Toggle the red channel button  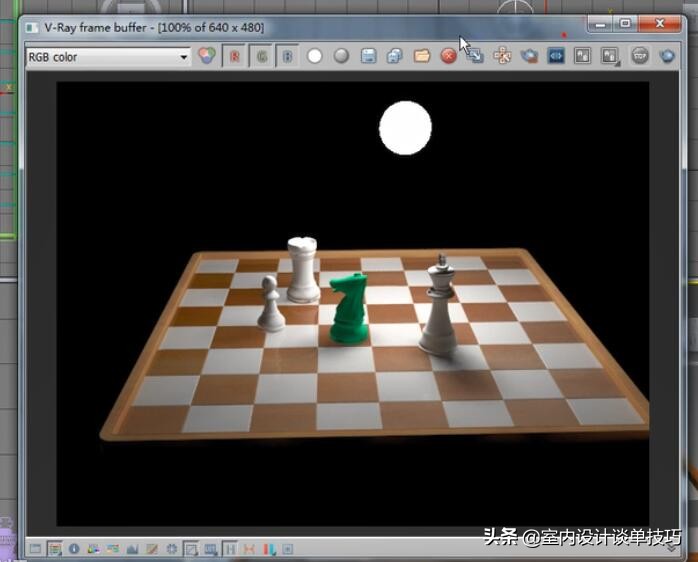(x=235, y=56)
